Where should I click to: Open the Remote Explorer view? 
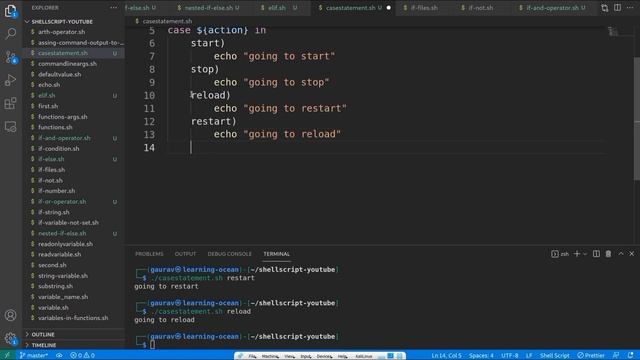pyautogui.click(x=11, y=127)
